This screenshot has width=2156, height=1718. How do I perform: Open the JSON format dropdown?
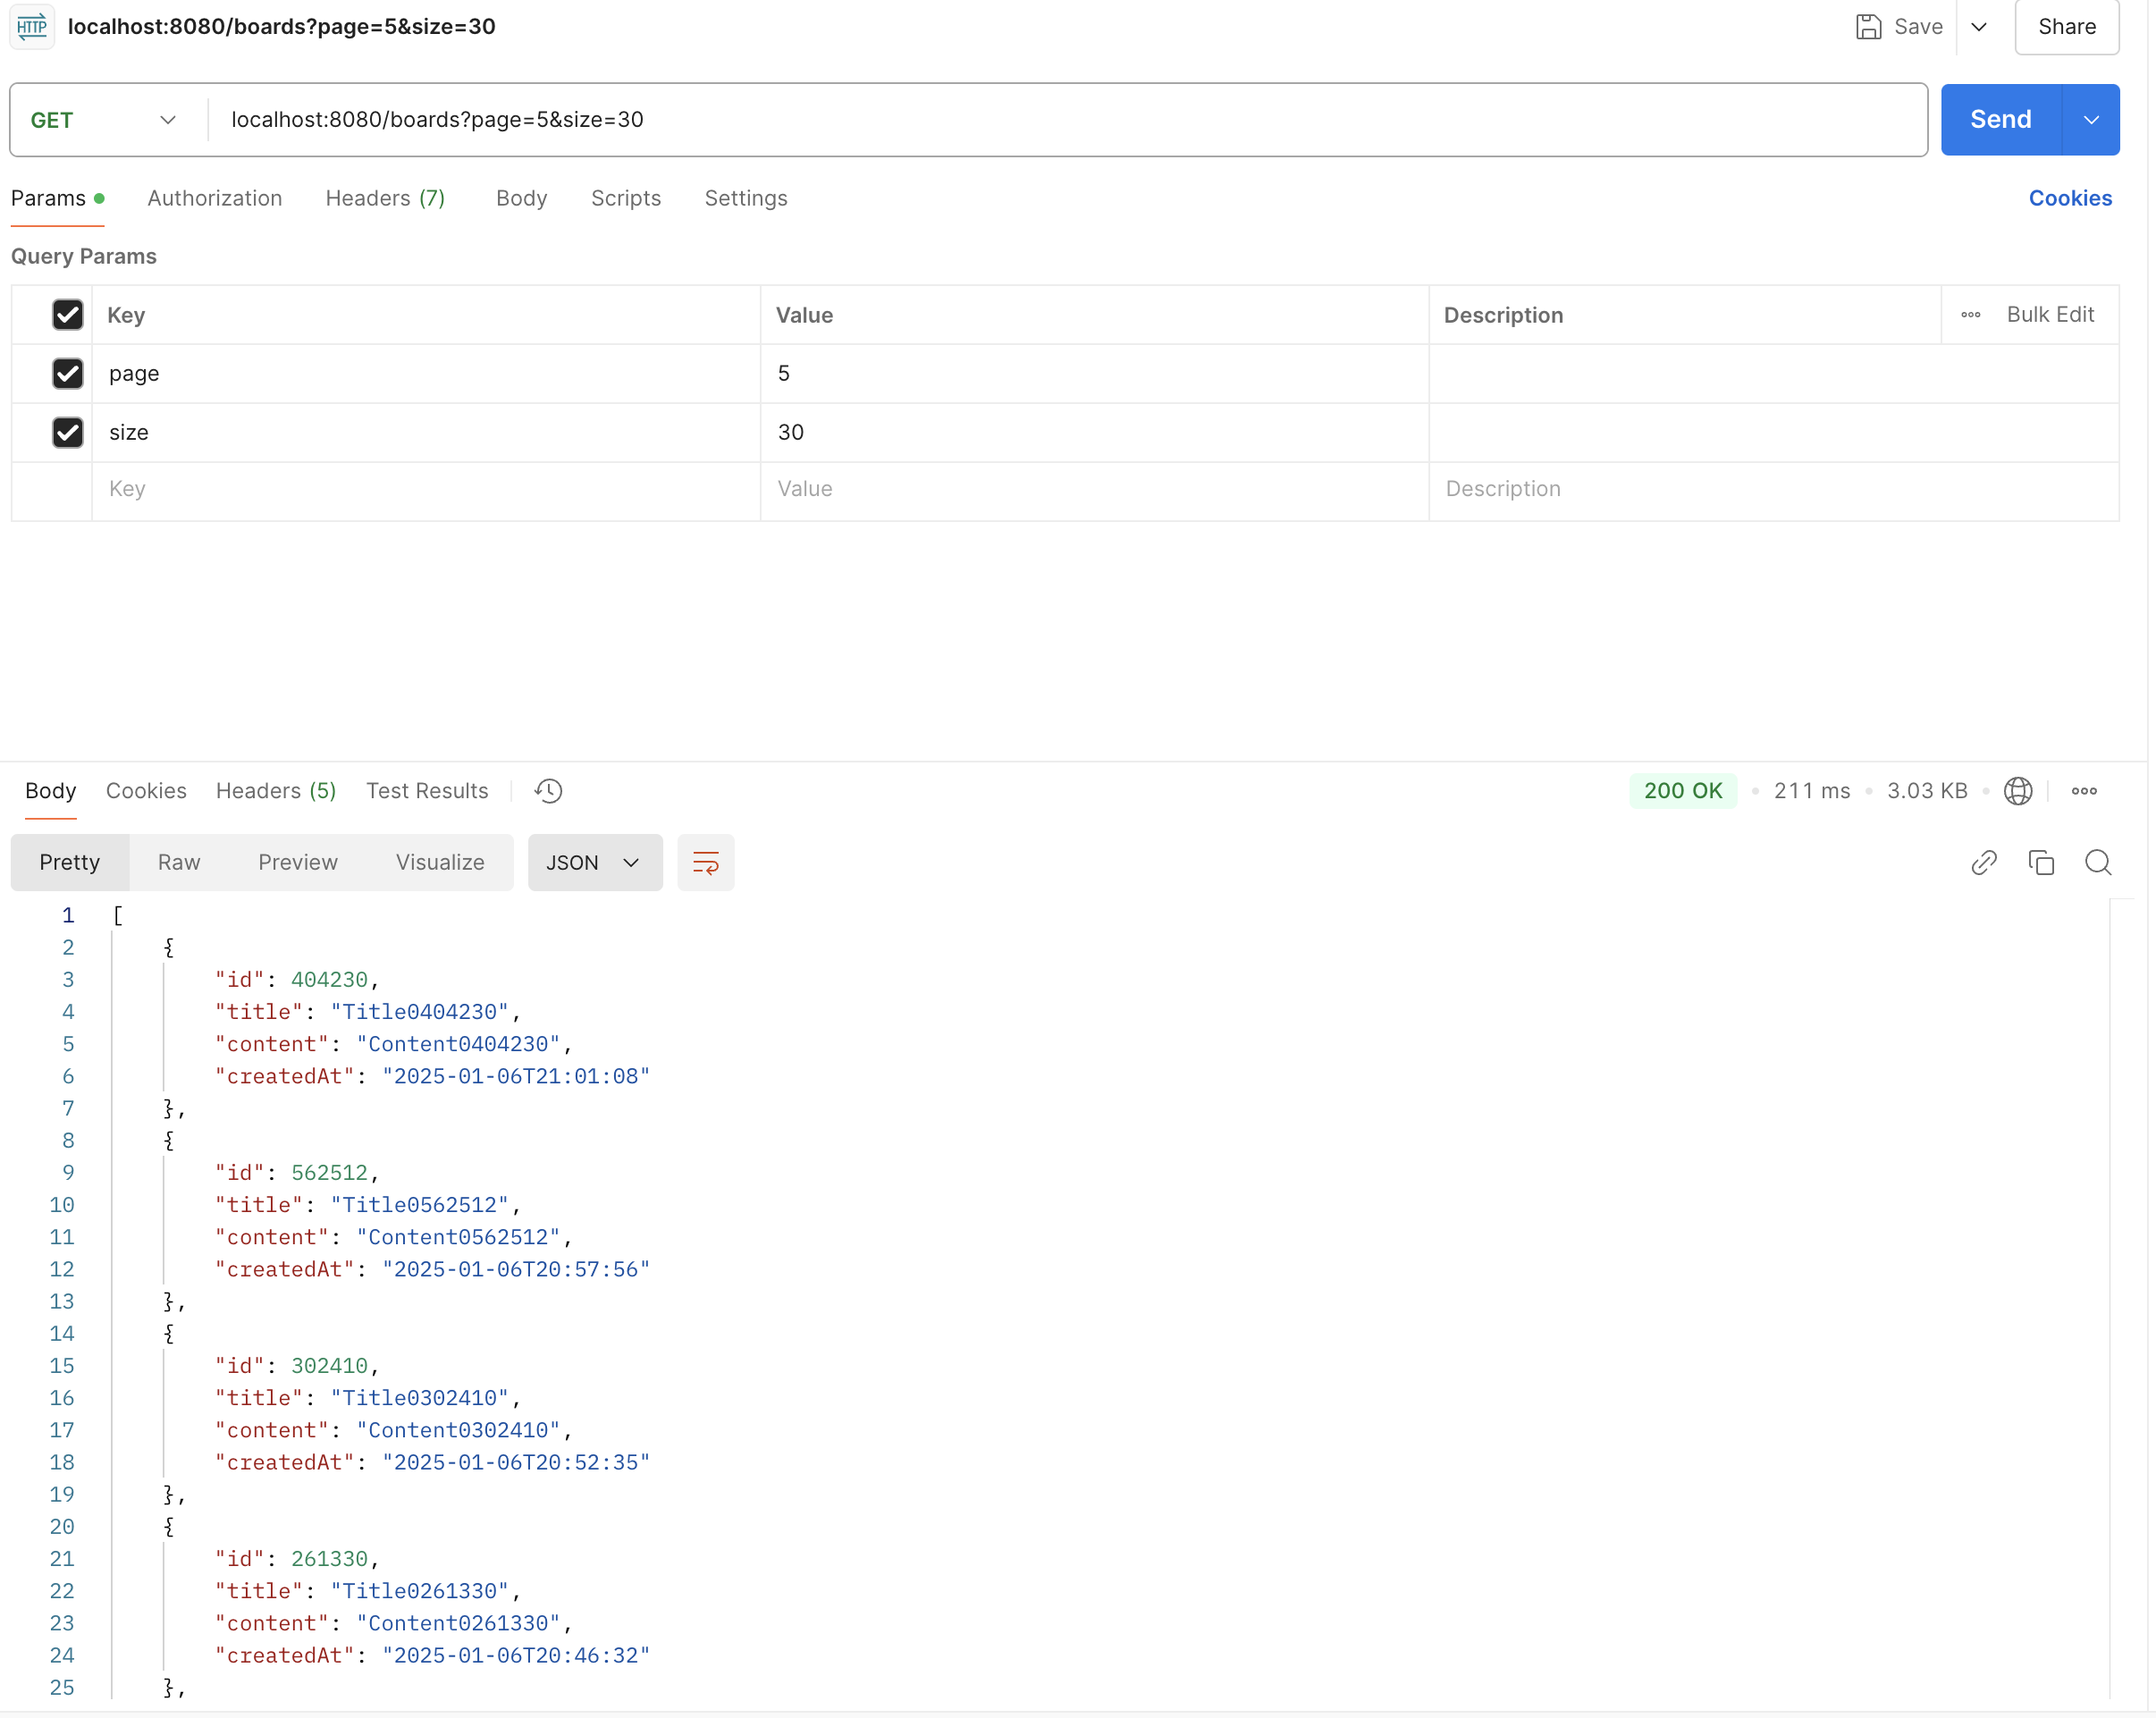595,862
